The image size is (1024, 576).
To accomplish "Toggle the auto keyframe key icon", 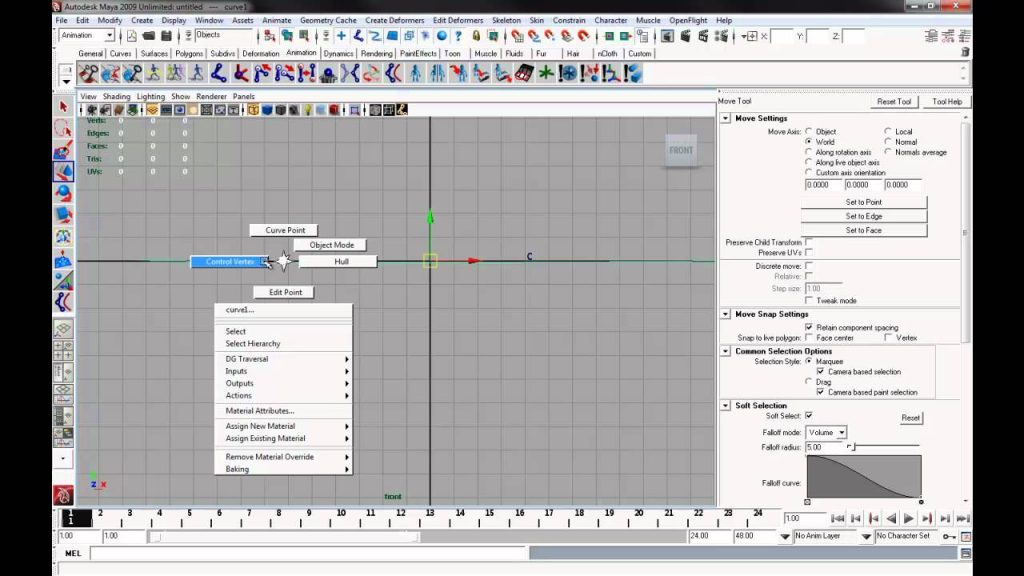I will point(949,536).
